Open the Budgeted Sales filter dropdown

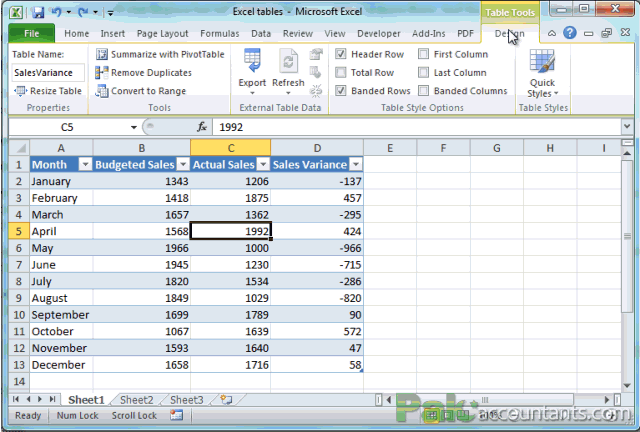point(183,165)
